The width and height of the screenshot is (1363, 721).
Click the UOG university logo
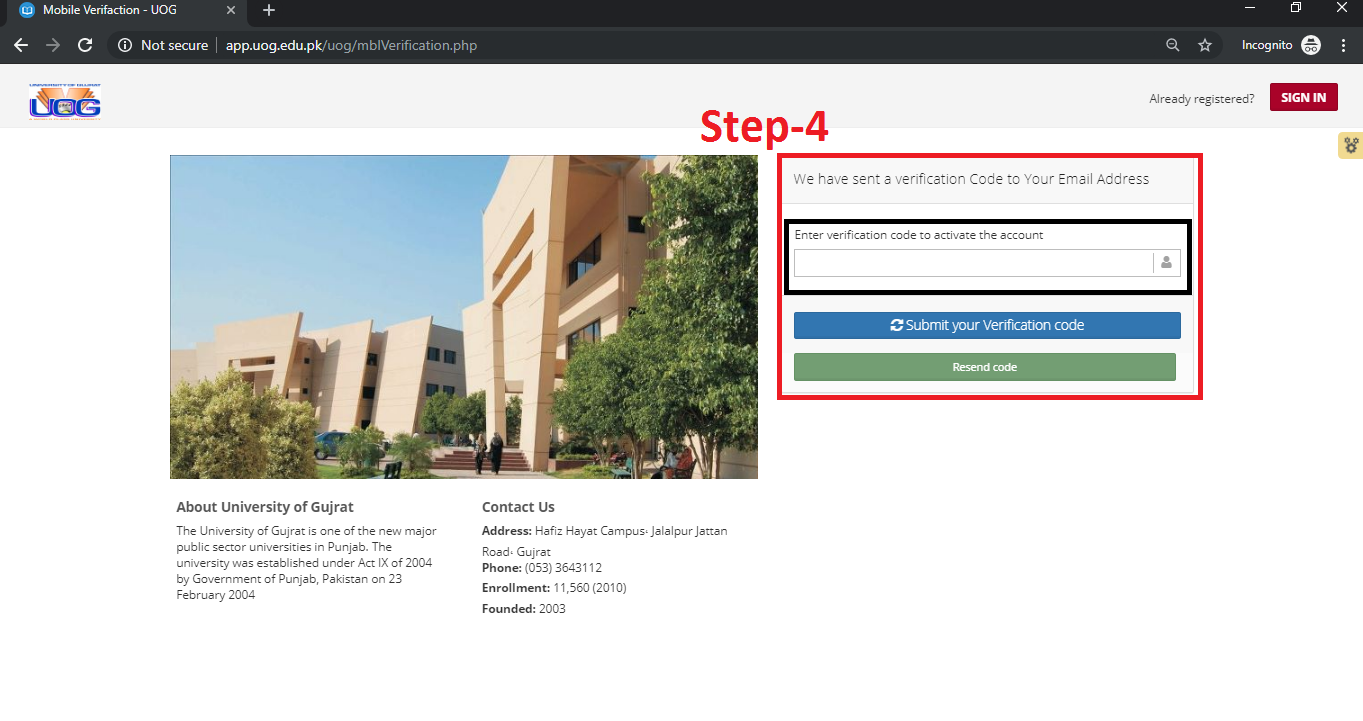[64, 100]
